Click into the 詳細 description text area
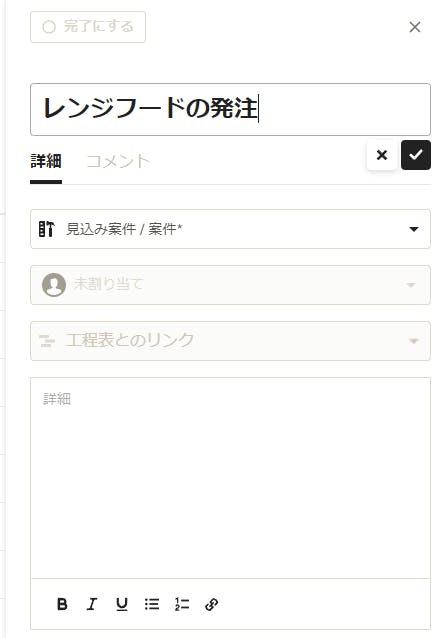This screenshot has height=638, width=444. coord(230,478)
